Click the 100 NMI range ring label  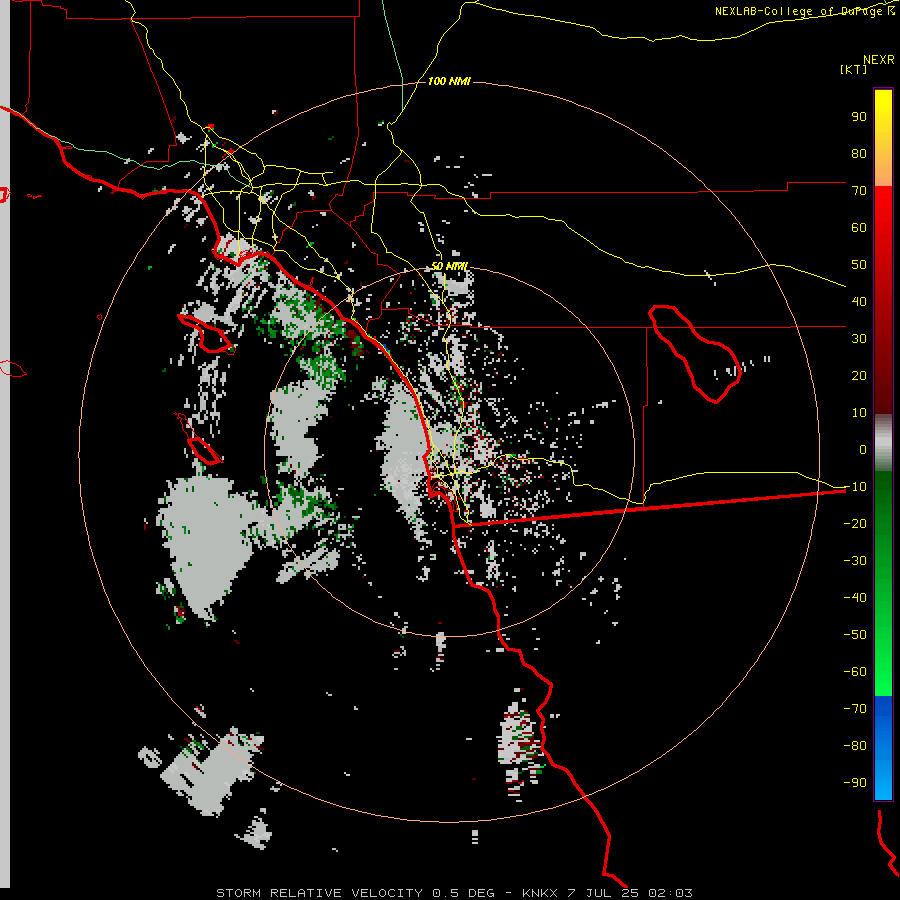click(x=449, y=81)
